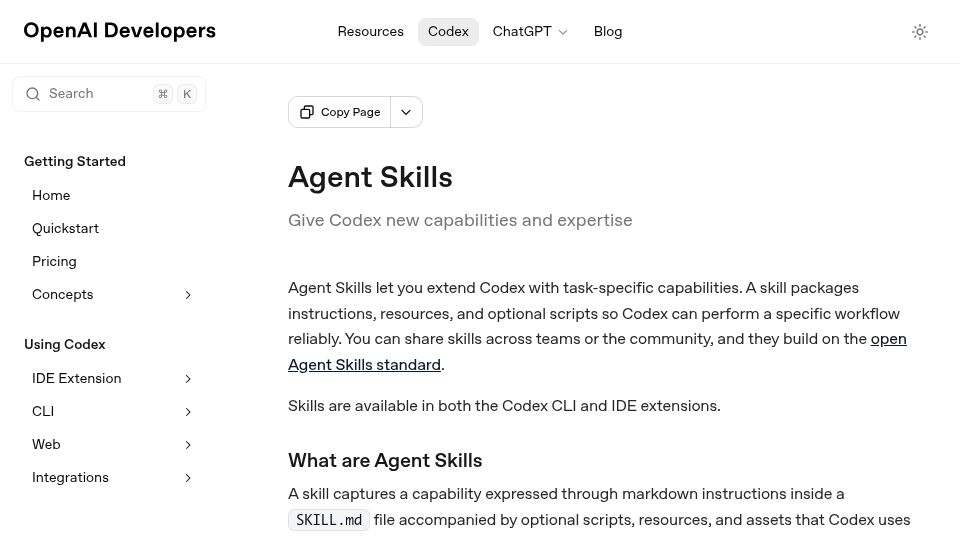Expand the Web section chevron

click(188, 445)
